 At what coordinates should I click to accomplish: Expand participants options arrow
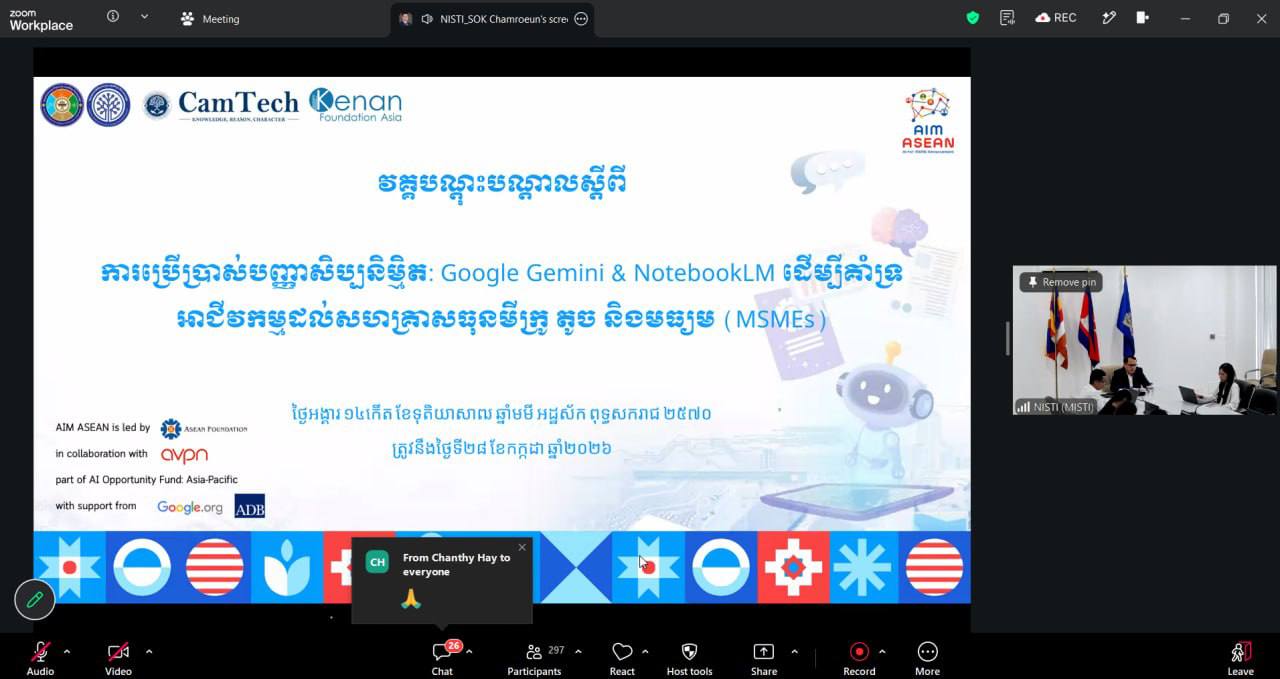578,652
